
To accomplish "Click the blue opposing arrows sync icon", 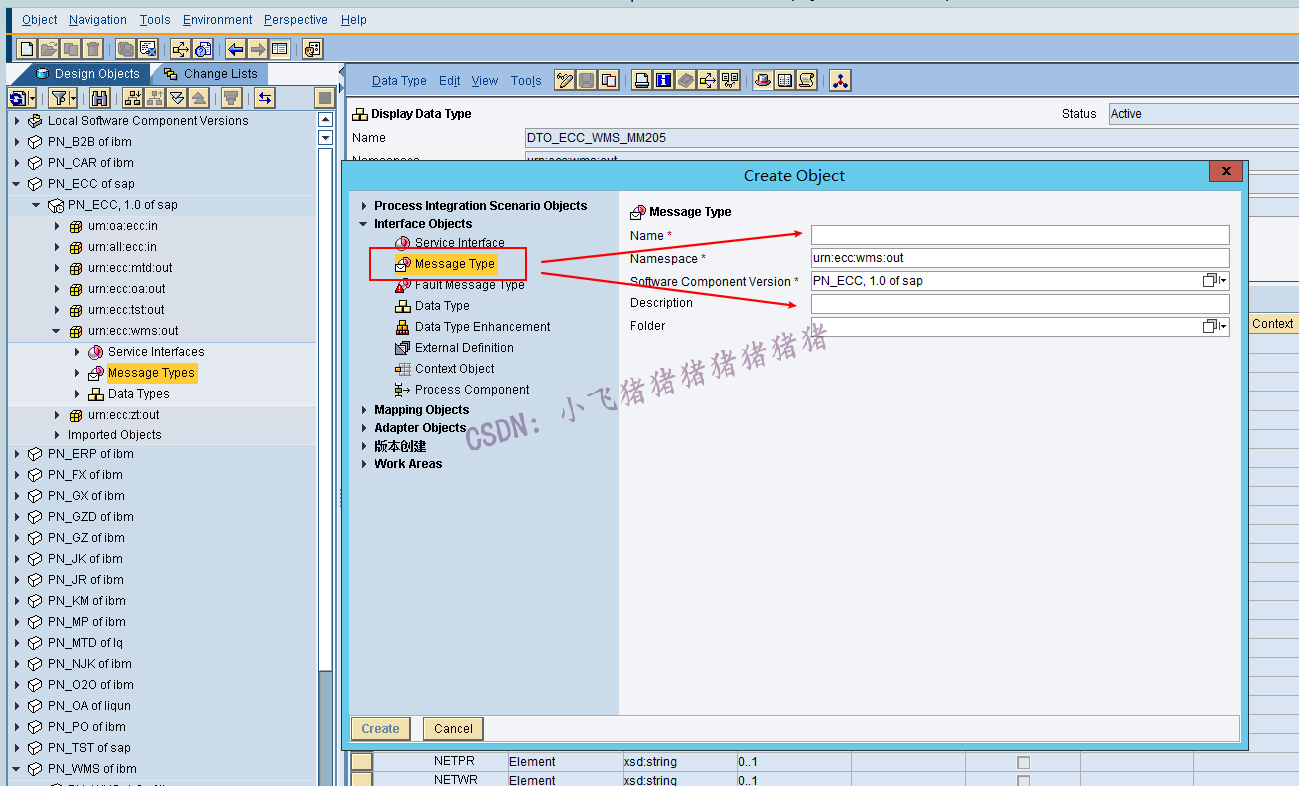I will [265, 97].
